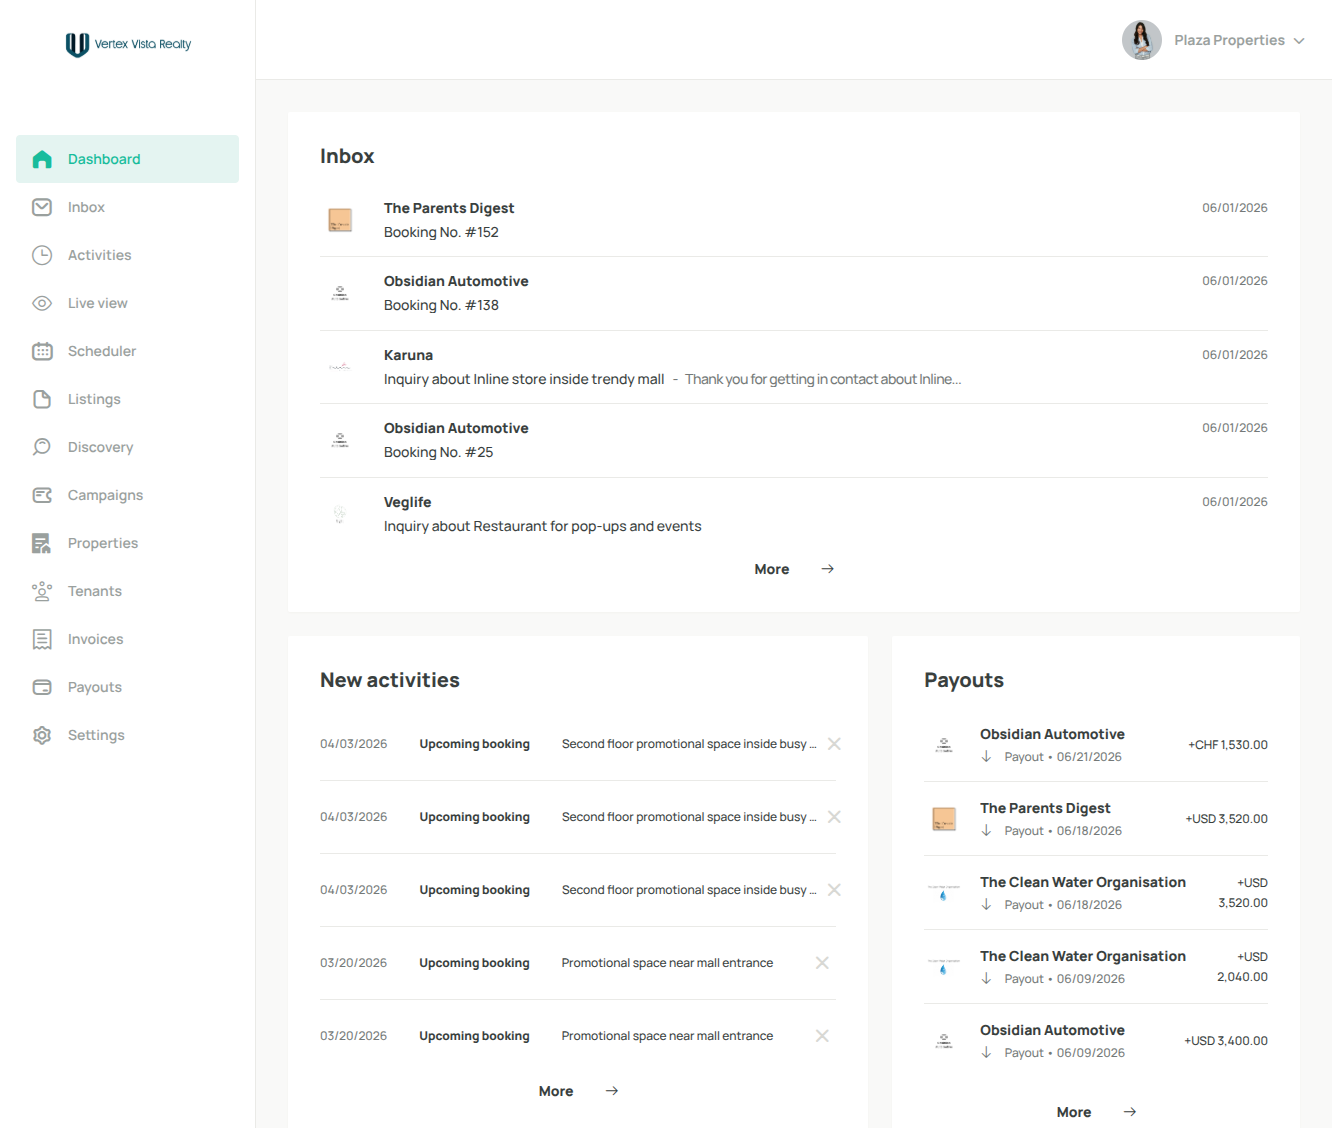Click the Invoices receipt icon
This screenshot has height=1128, width=1332.
coord(42,639)
